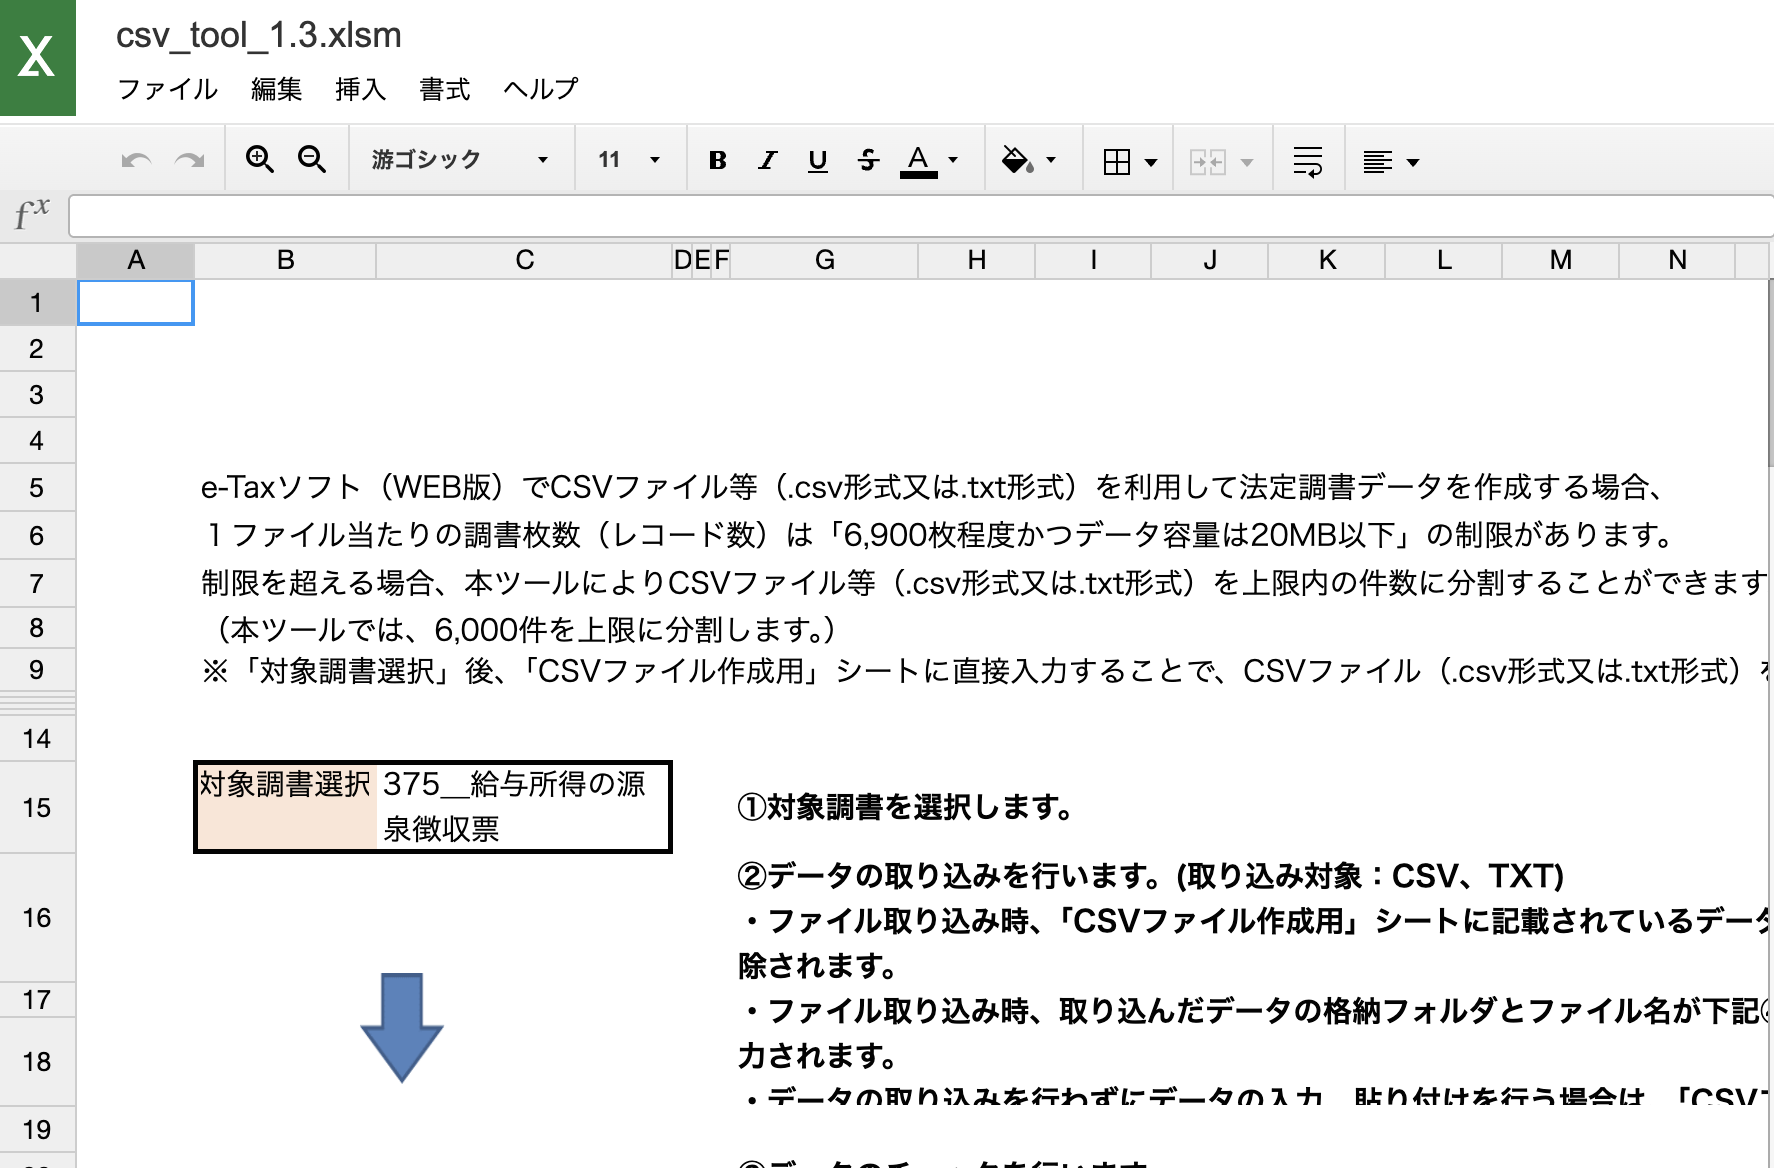Toggle underline formatting
1774x1168 pixels.
818,160
